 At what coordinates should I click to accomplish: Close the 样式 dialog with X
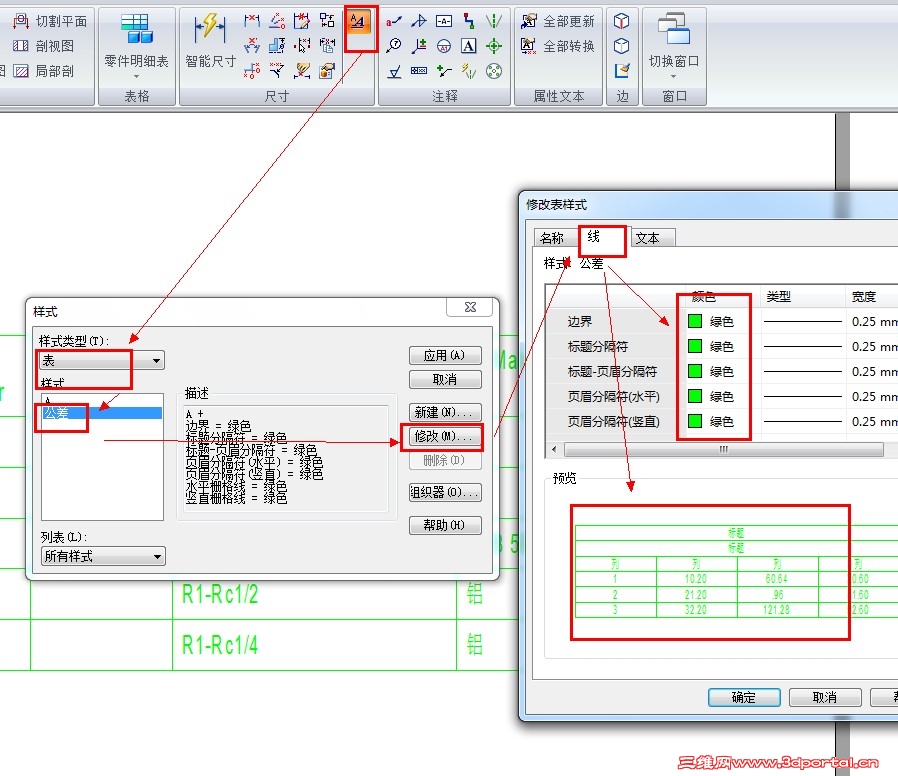[470, 307]
